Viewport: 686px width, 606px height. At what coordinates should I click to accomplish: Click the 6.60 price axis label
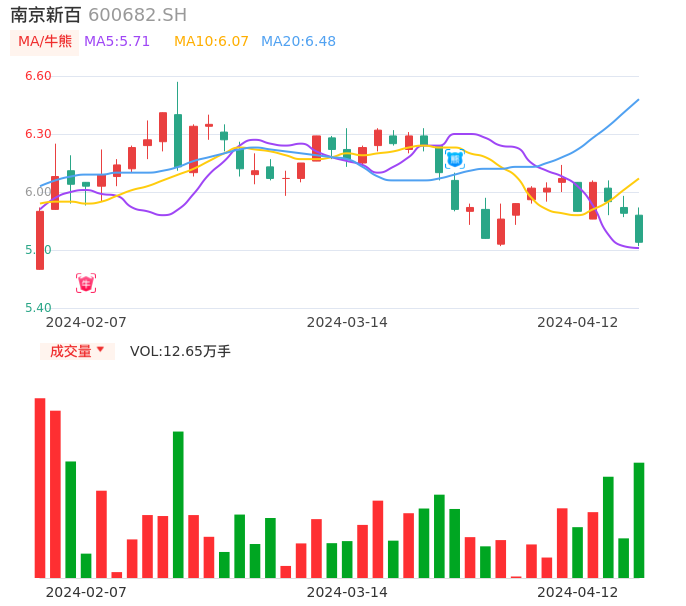pyautogui.click(x=37, y=76)
